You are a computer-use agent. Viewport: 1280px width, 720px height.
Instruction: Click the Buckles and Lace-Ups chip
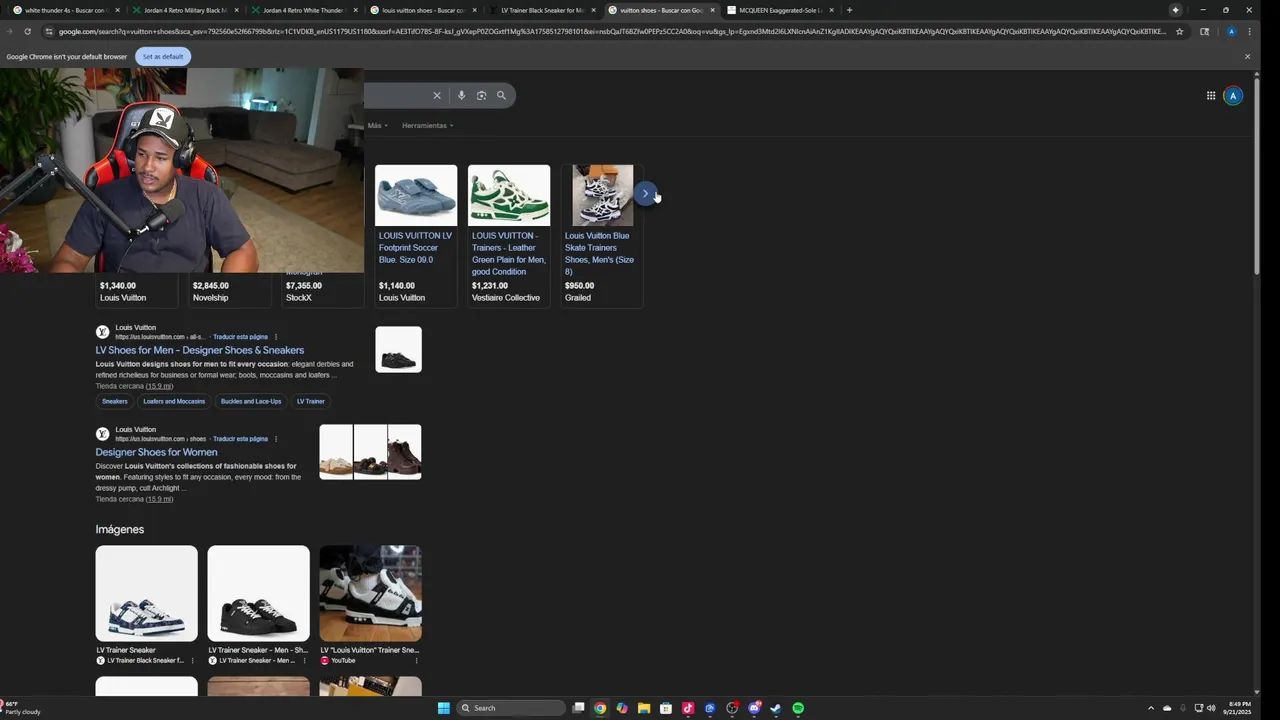(251, 401)
